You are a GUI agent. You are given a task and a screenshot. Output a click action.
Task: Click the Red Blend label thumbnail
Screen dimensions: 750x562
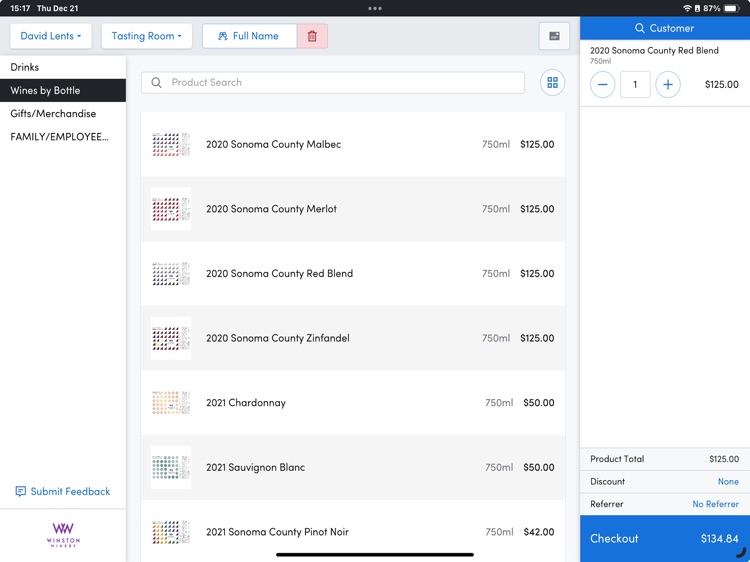[171, 274]
